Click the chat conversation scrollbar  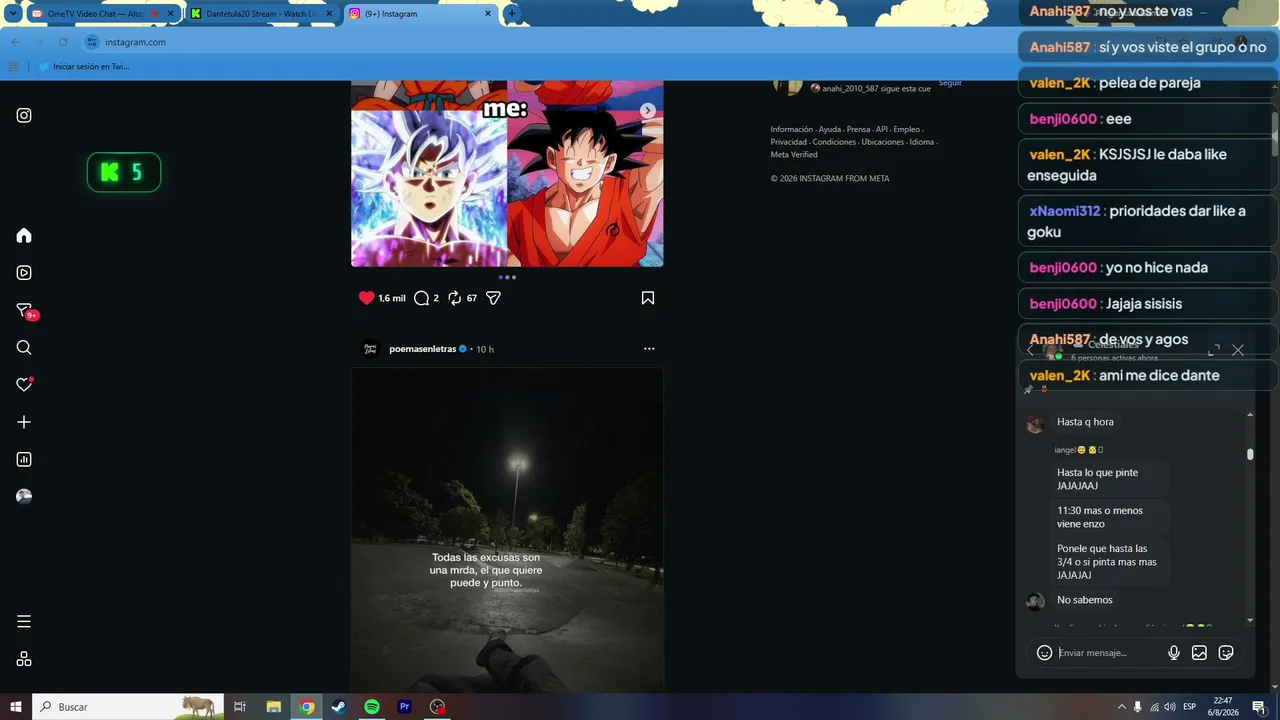click(1250, 454)
